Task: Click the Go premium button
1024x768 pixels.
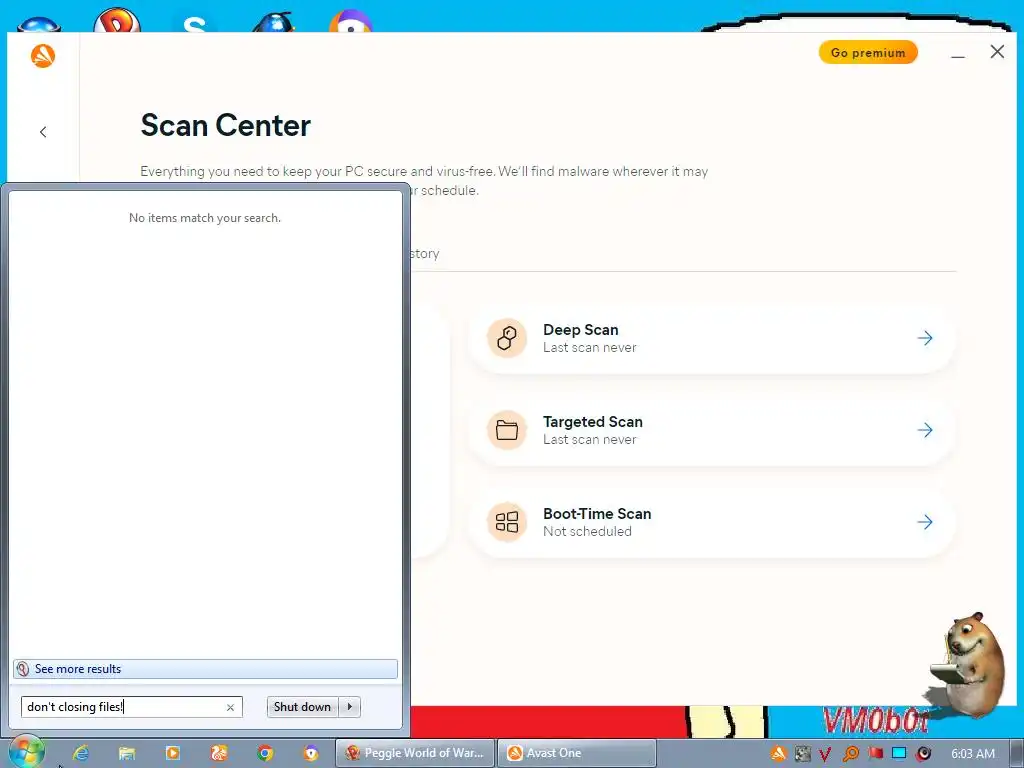Action: pyautogui.click(x=868, y=52)
